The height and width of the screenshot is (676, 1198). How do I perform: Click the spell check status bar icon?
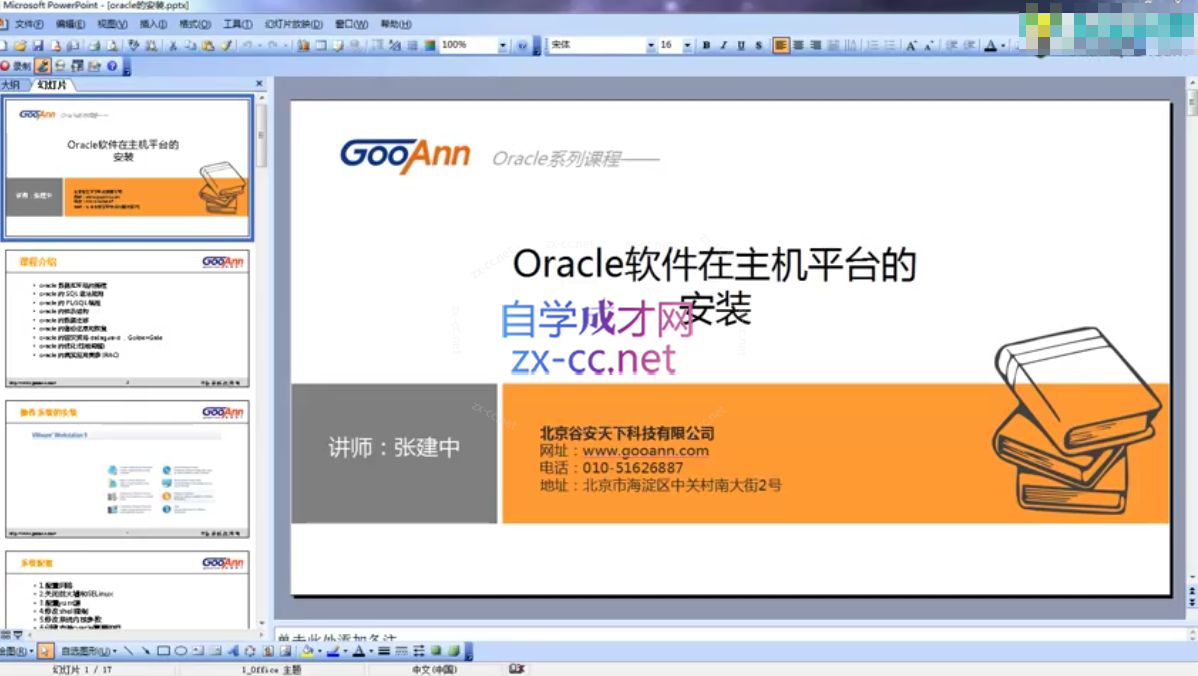[x=516, y=669]
